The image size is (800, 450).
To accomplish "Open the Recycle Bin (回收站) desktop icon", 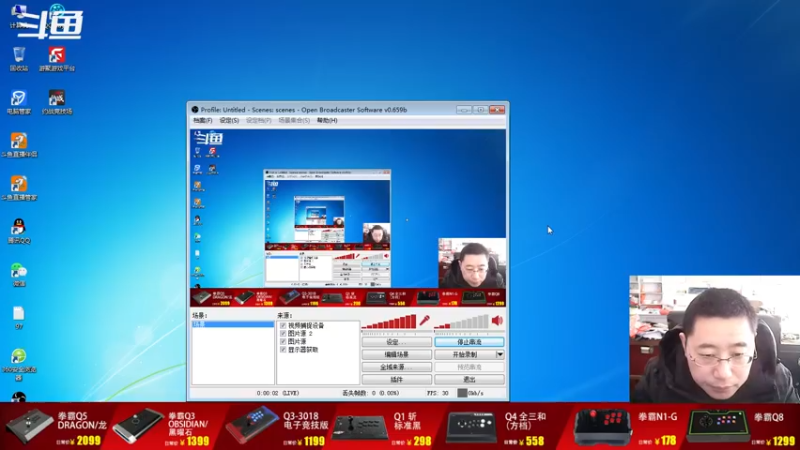I will click(19, 58).
